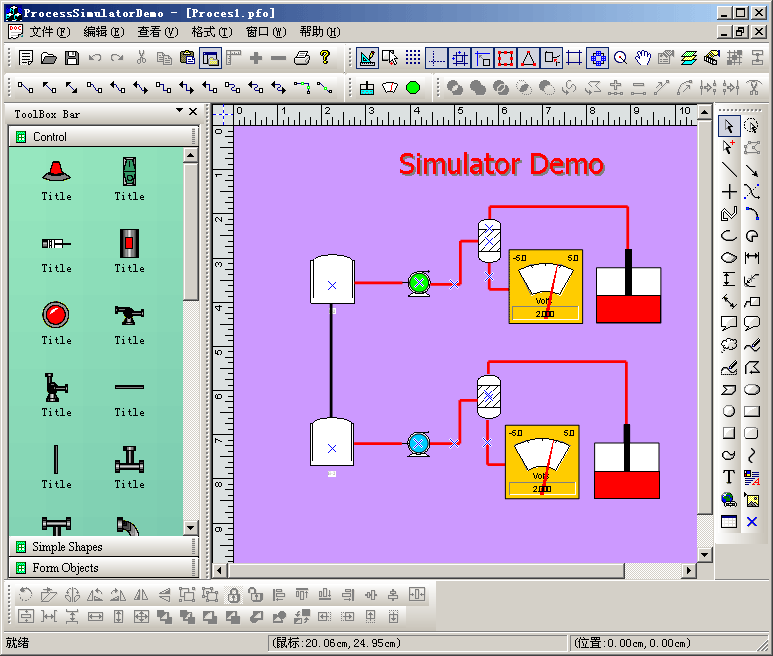Open a file with the folder icon
The image size is (773, 656).
click(49, 58)
